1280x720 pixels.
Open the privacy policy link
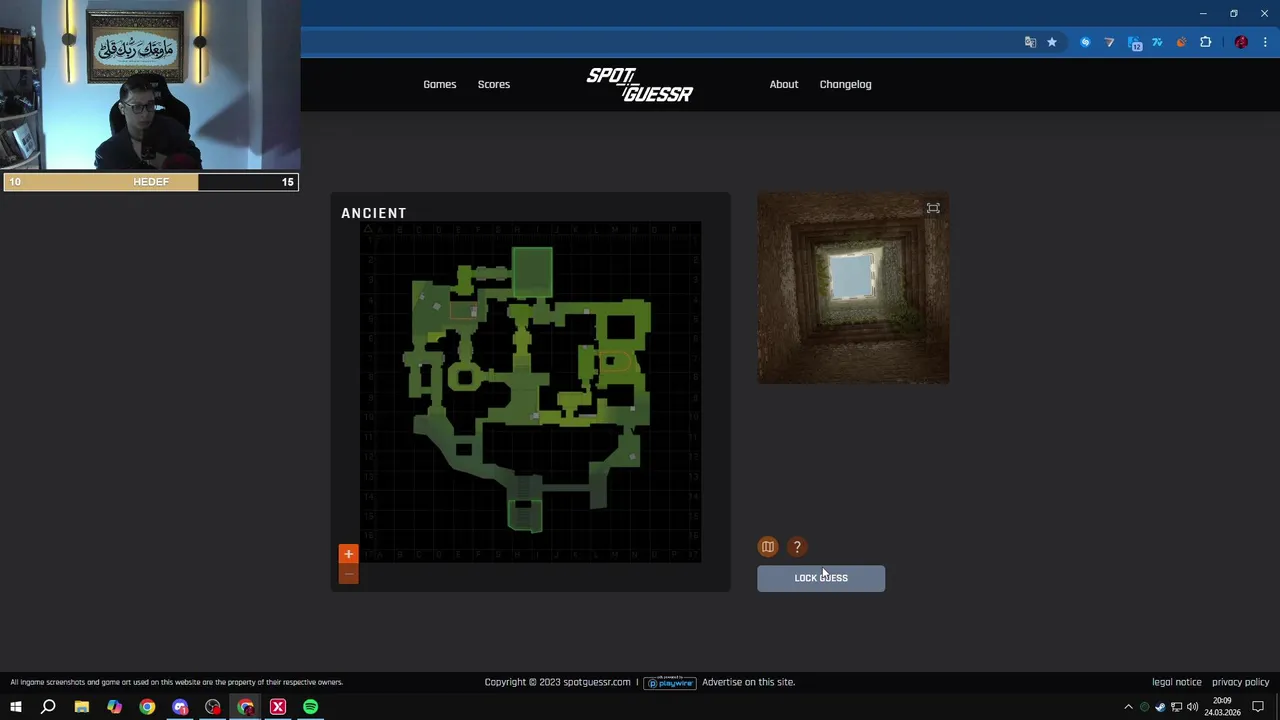click(x=1240, y=682)
